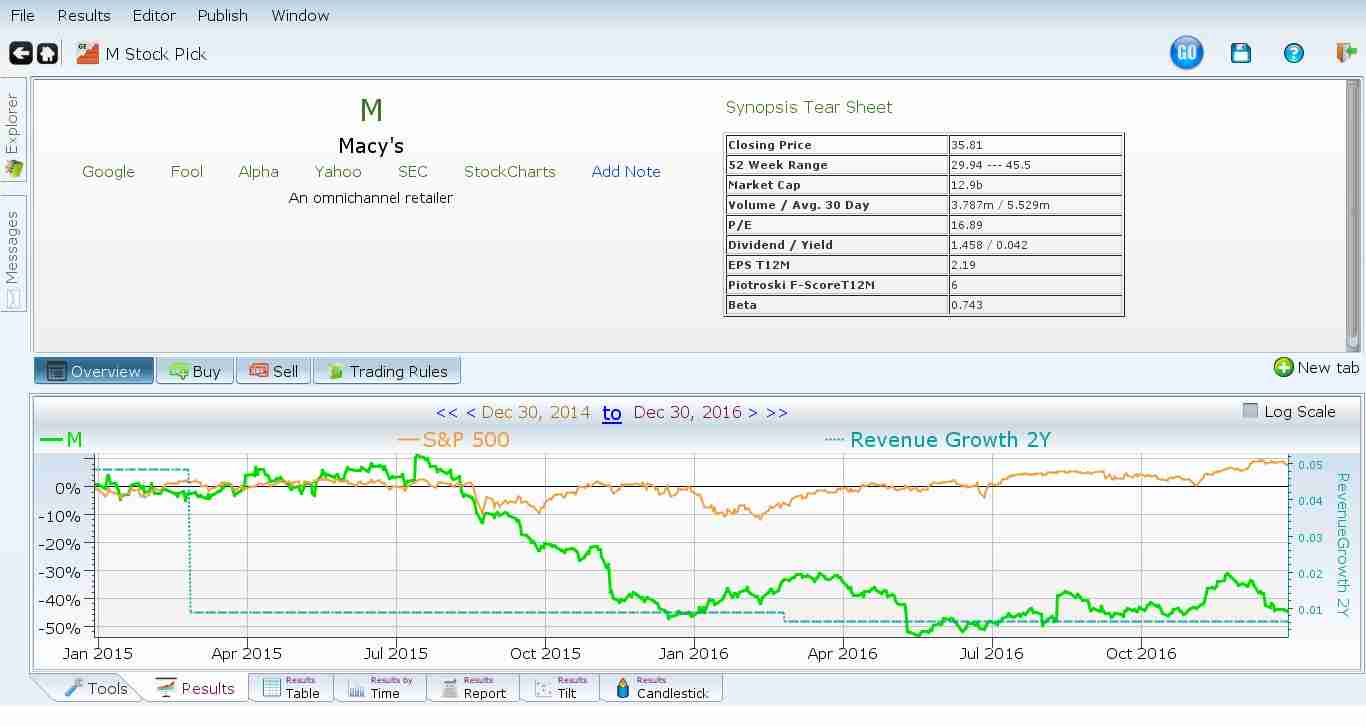The image size is (1366, 727).
Task: Open the Results by Time view
Action: coord(380,688)
